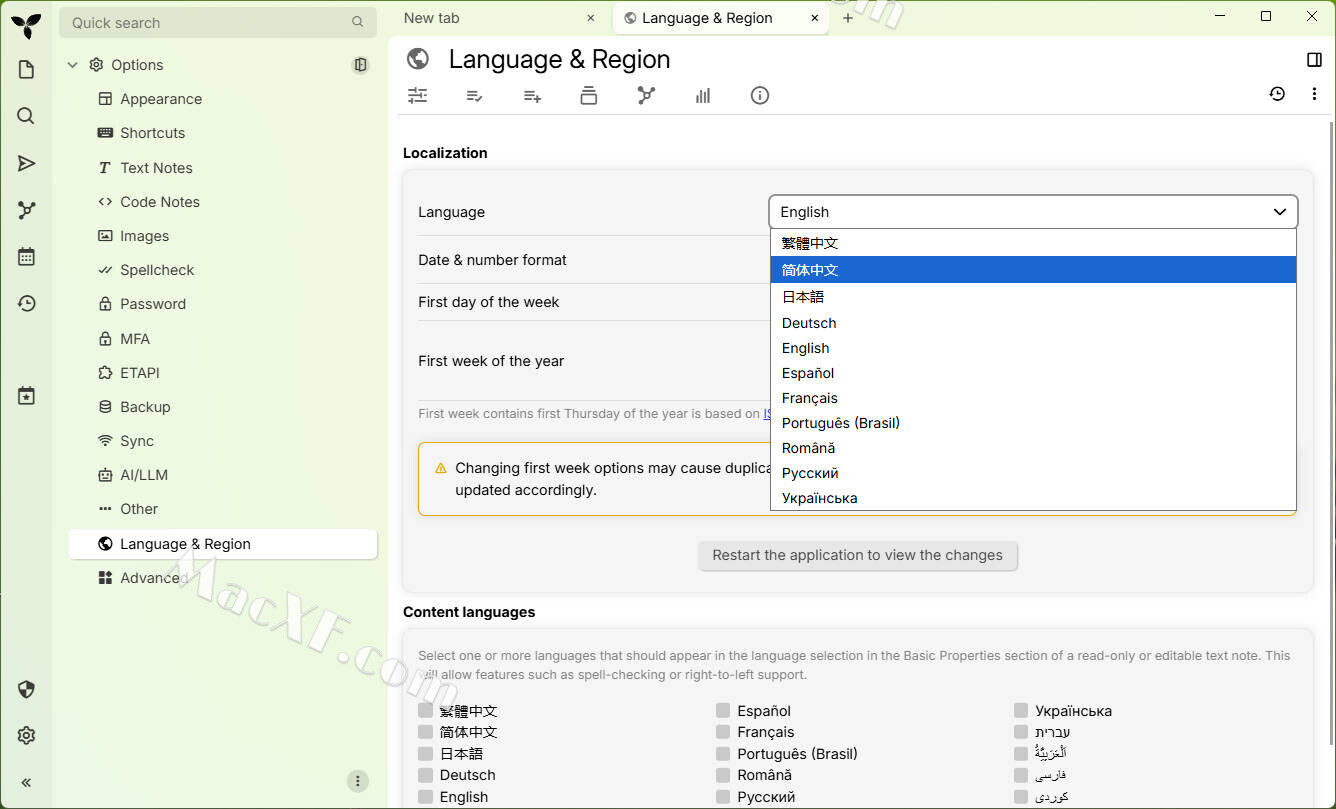Open the bar-chart ribbon icon

pos(703,96)
